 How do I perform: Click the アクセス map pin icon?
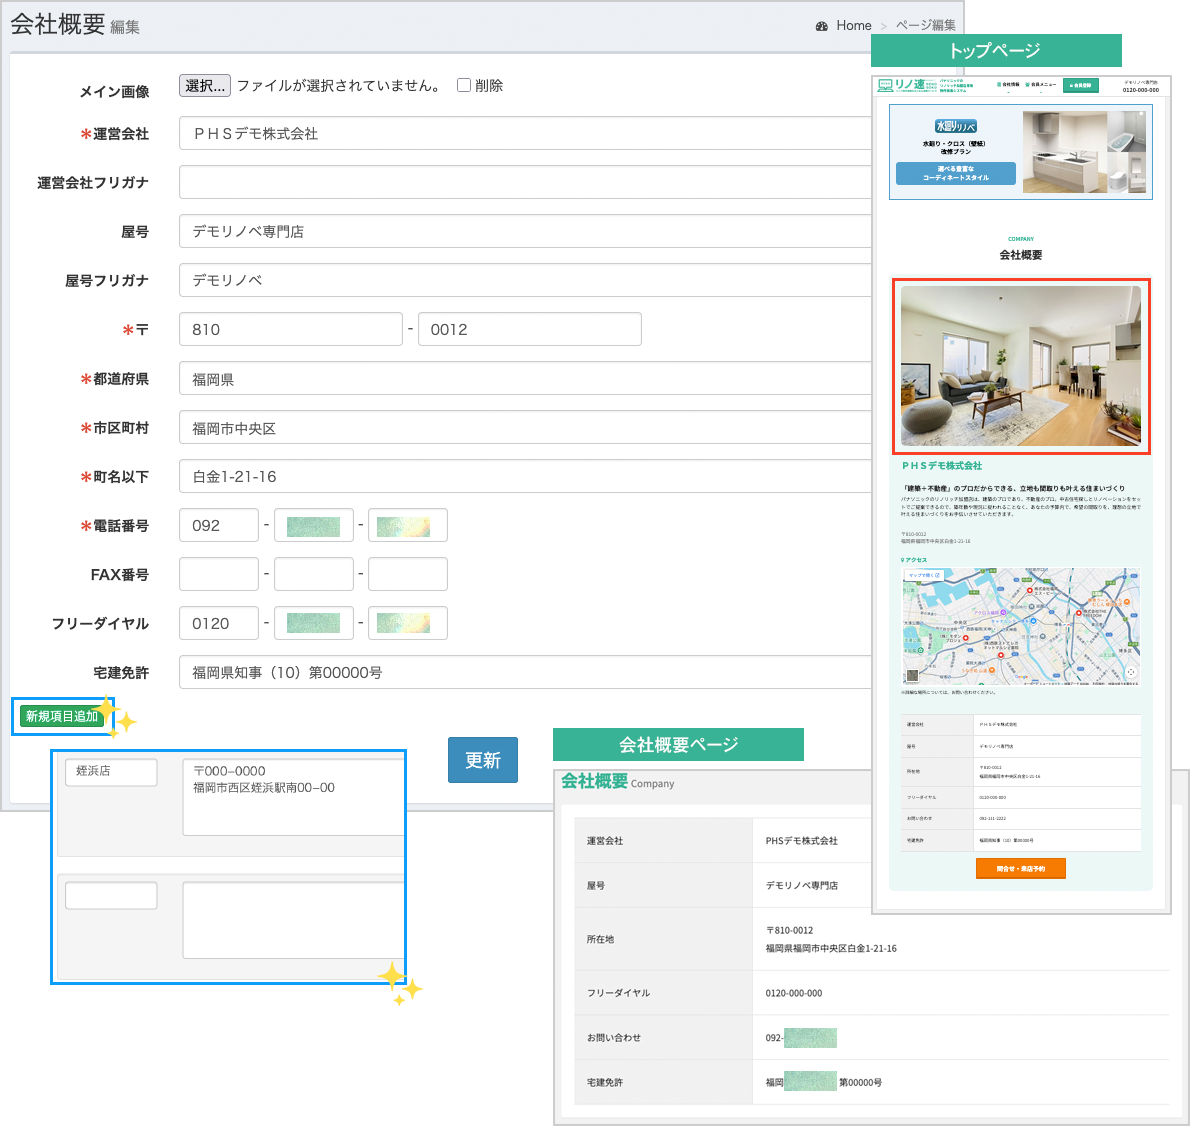pyautogui.click(x=903, y=560)
